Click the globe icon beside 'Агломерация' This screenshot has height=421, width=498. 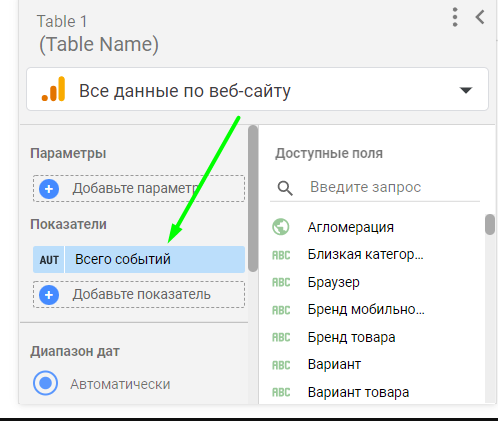pos(281,227)
